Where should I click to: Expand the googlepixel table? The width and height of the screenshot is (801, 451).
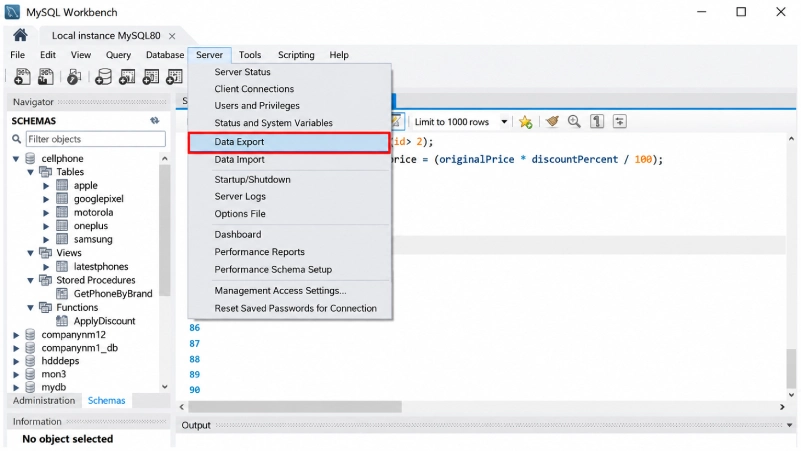[x=46, y=199]
